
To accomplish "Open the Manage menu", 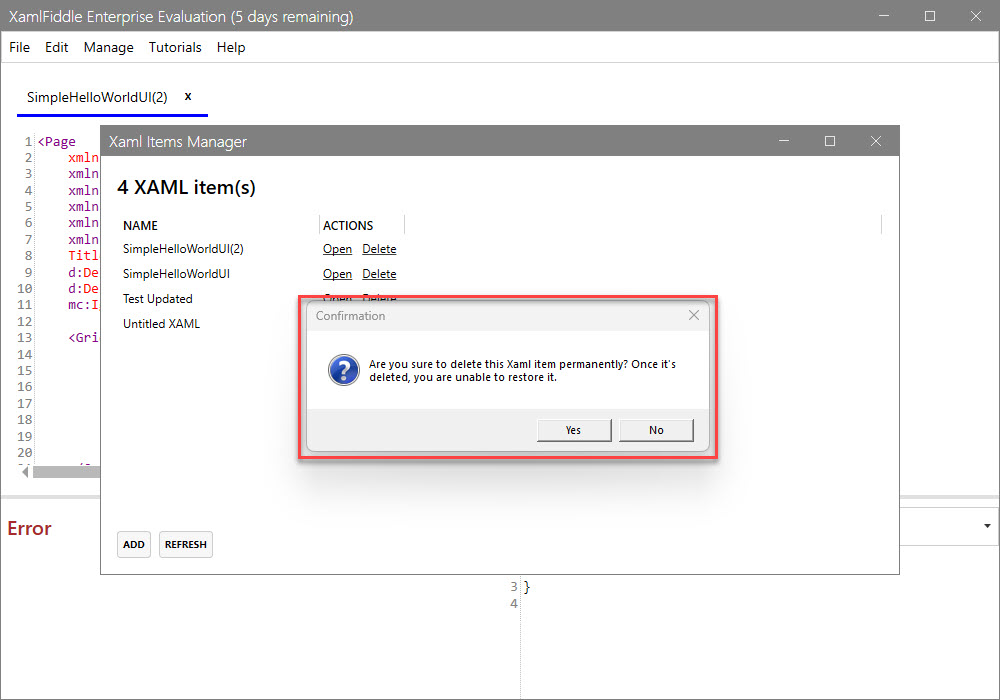I will pos(108,47).
